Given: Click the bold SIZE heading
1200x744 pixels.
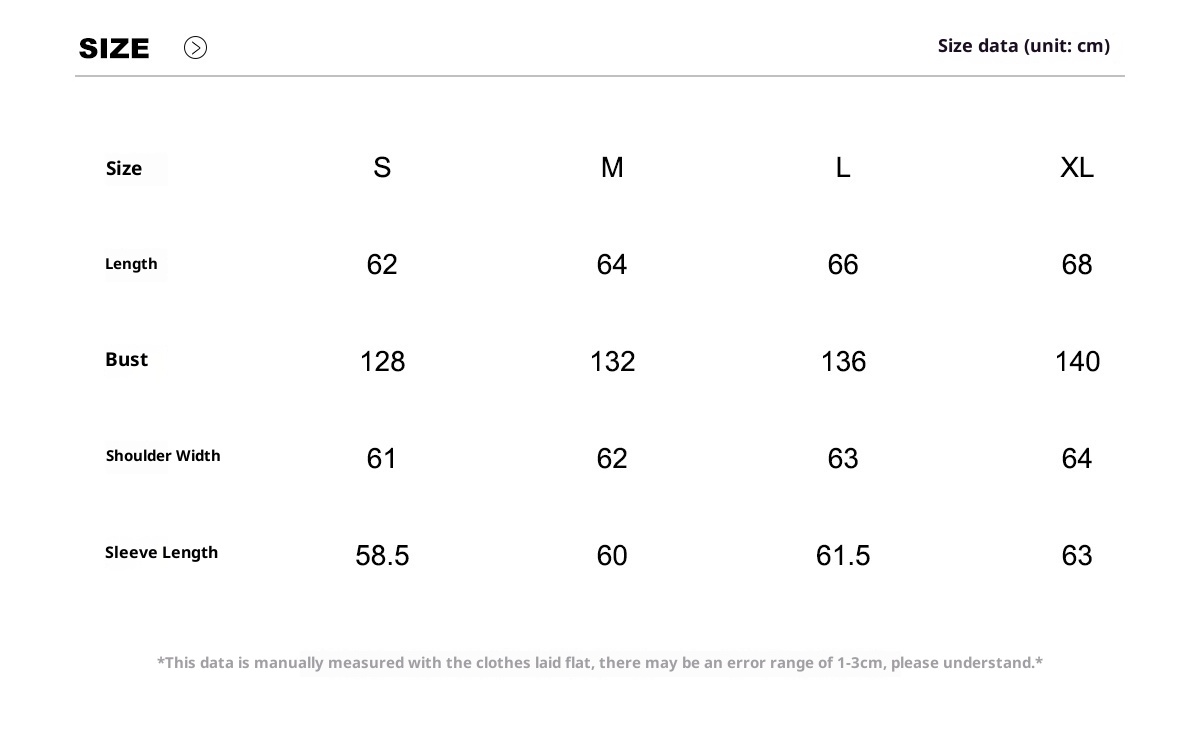Looking at the screenshot, I should [x=114, y=48].
